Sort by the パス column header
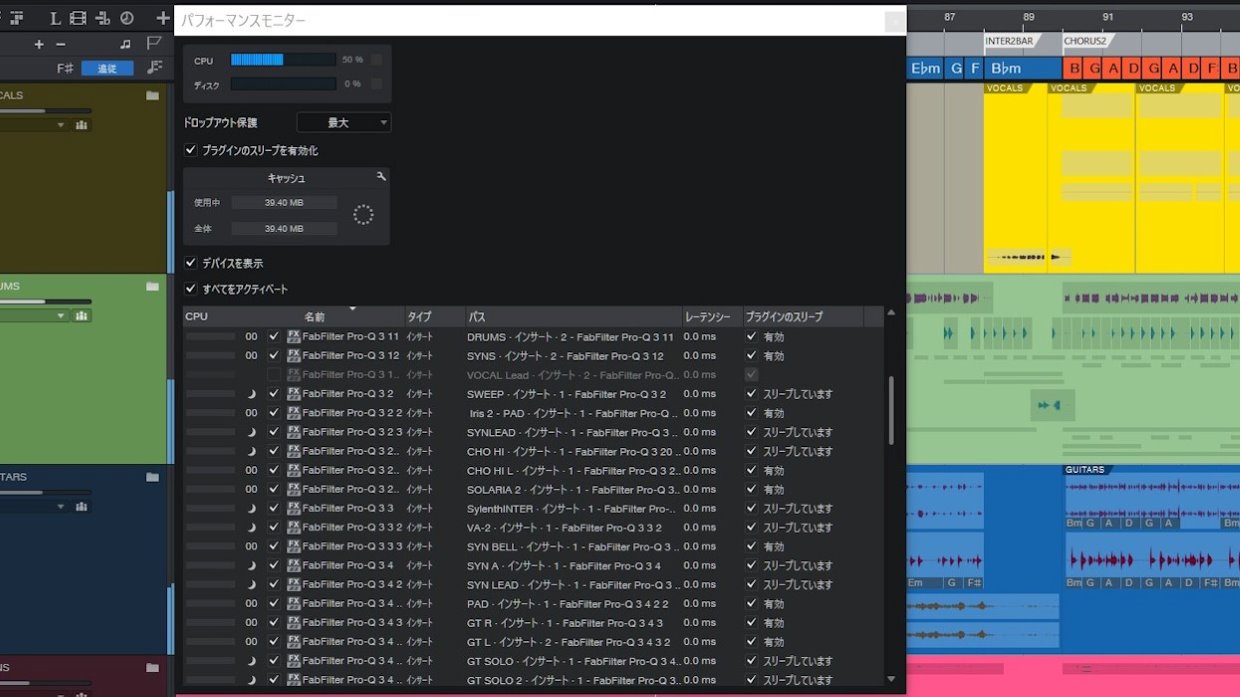The width and height of the screenshot is (1240, 697). click(x=477, y=317)
